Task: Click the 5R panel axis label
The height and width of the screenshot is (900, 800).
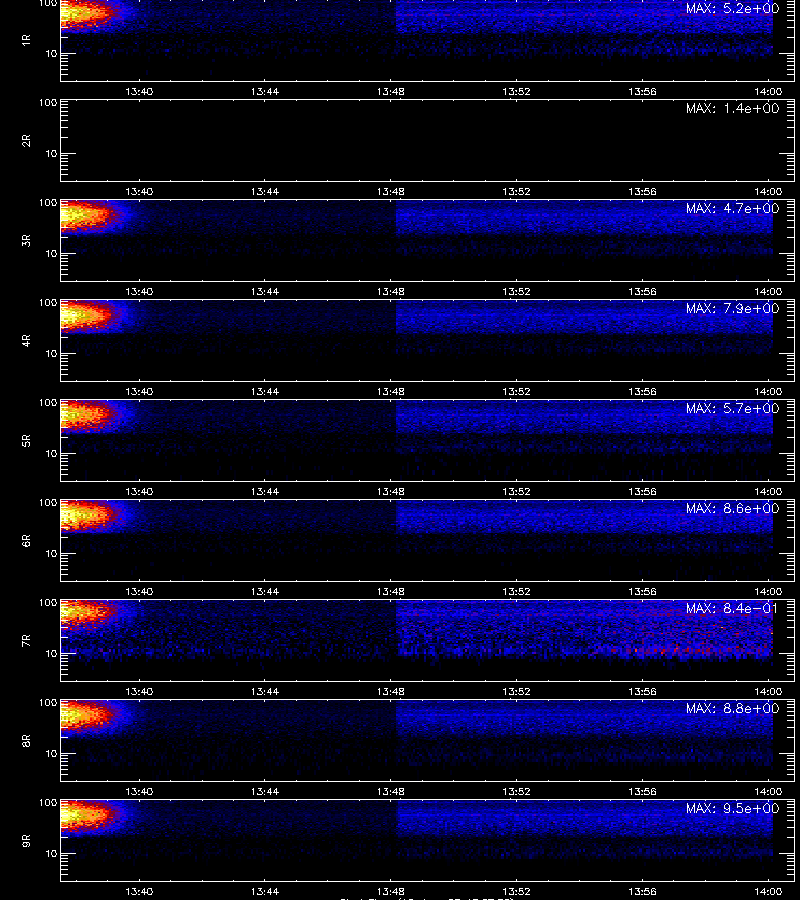Action: (26, 441)
